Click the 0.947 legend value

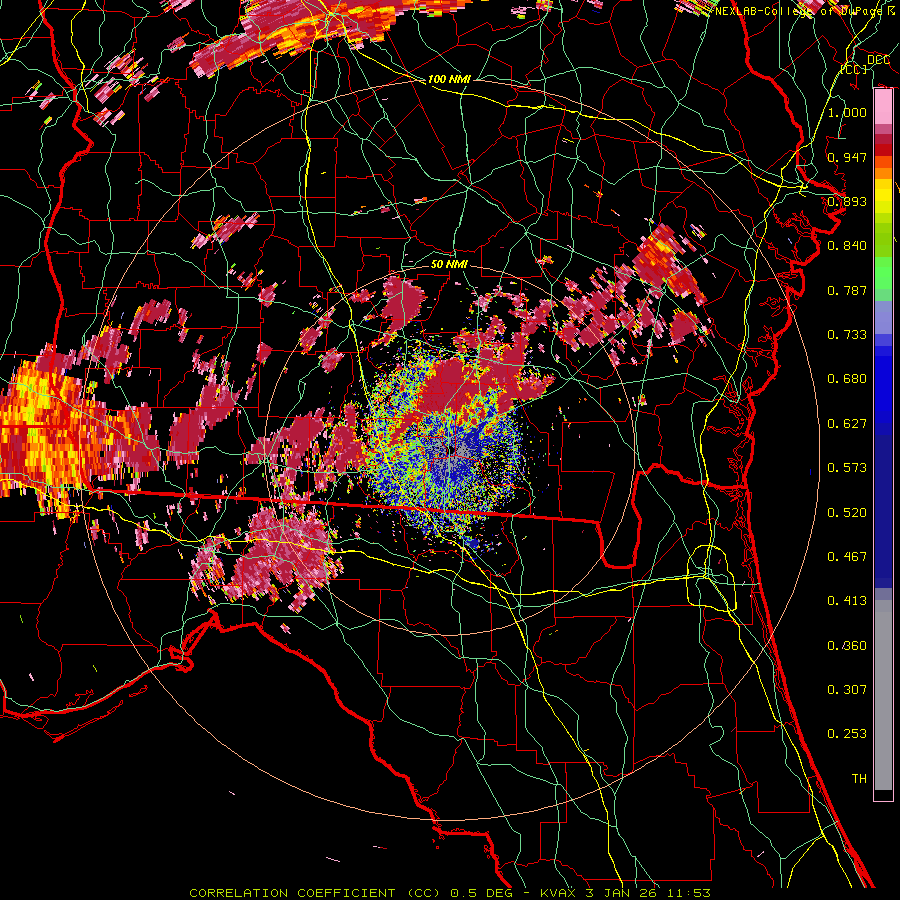click(x=847, y=157)
